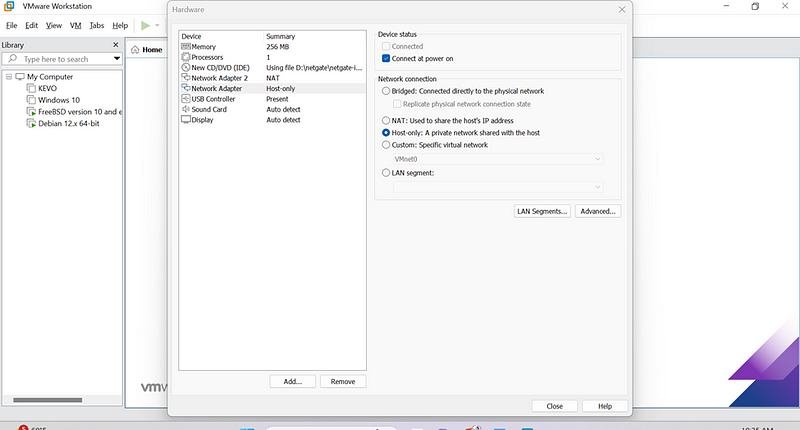Select the KEVO library entry

(47, 88)
